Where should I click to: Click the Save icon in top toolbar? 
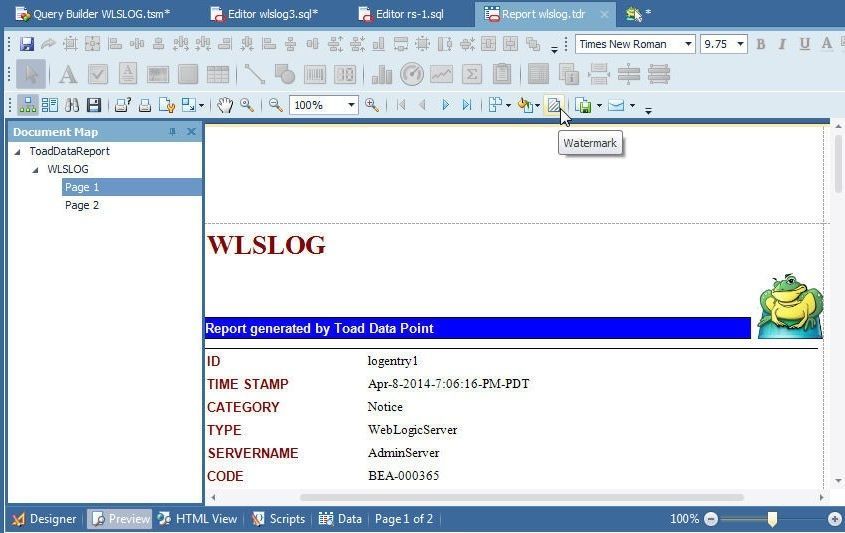click(26, 44)
